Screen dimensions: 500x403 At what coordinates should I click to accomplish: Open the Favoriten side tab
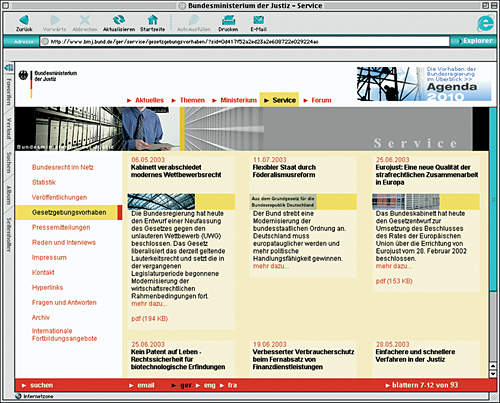coord(9,91)
